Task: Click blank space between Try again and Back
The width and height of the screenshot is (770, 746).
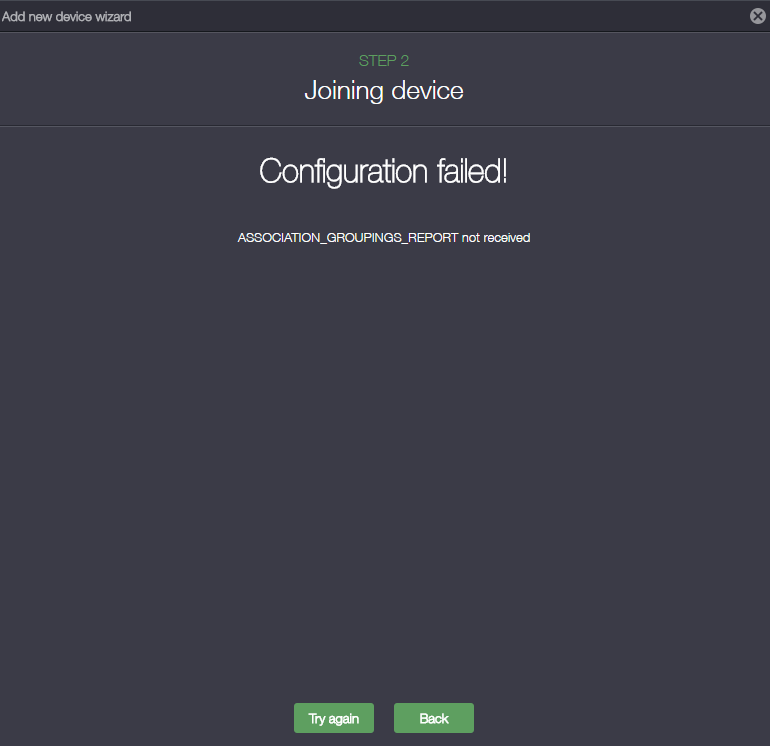Action: (x=384, y=718)
